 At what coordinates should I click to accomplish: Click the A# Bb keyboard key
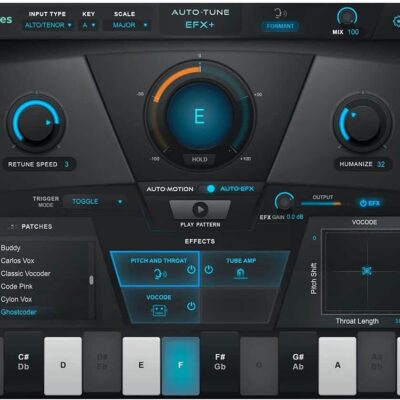(x=377, y=362)
